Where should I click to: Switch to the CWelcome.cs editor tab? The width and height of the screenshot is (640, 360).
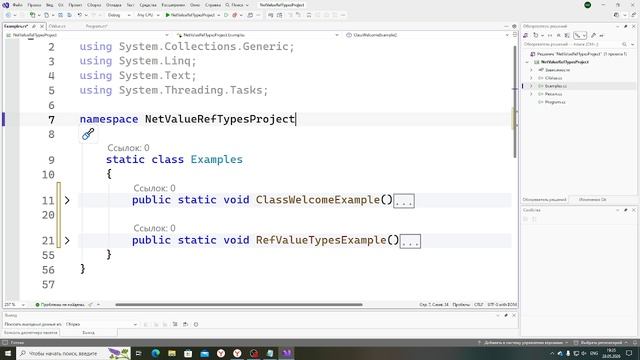pyautogui.click(x=57, y=26)
